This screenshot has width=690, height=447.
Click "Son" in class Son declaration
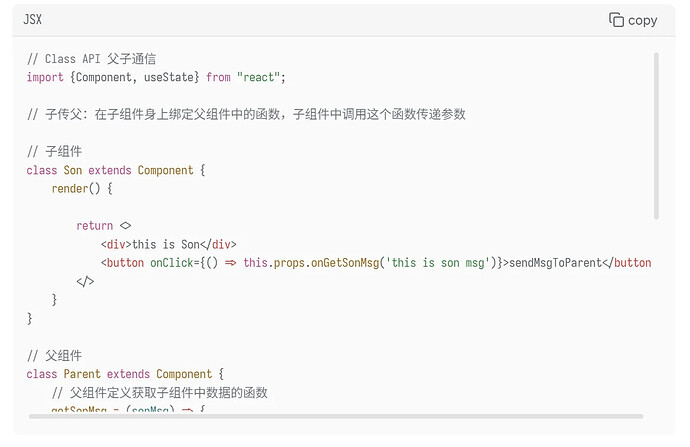pos(73,170)
